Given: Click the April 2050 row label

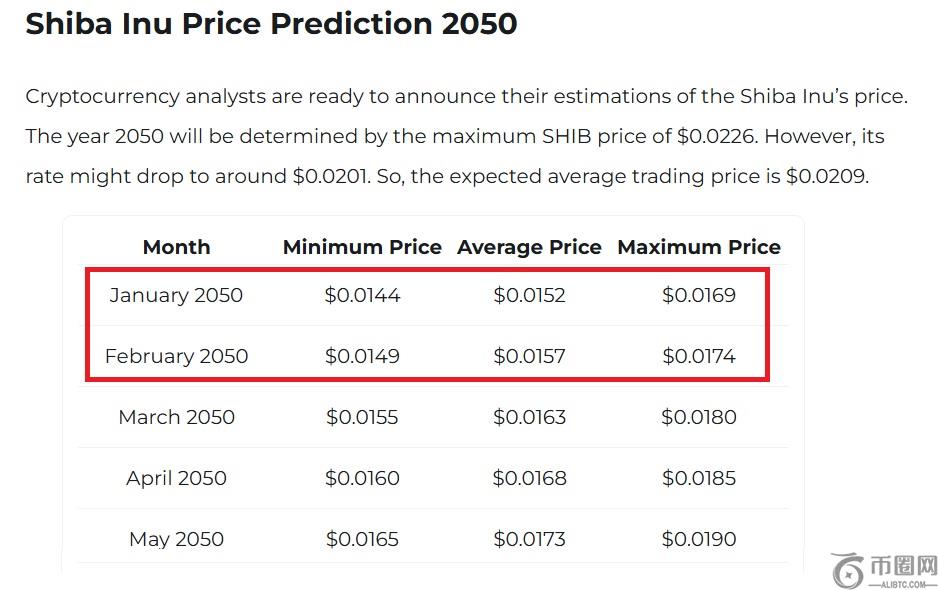Looking at the screenshot, I should pos(176,478).
